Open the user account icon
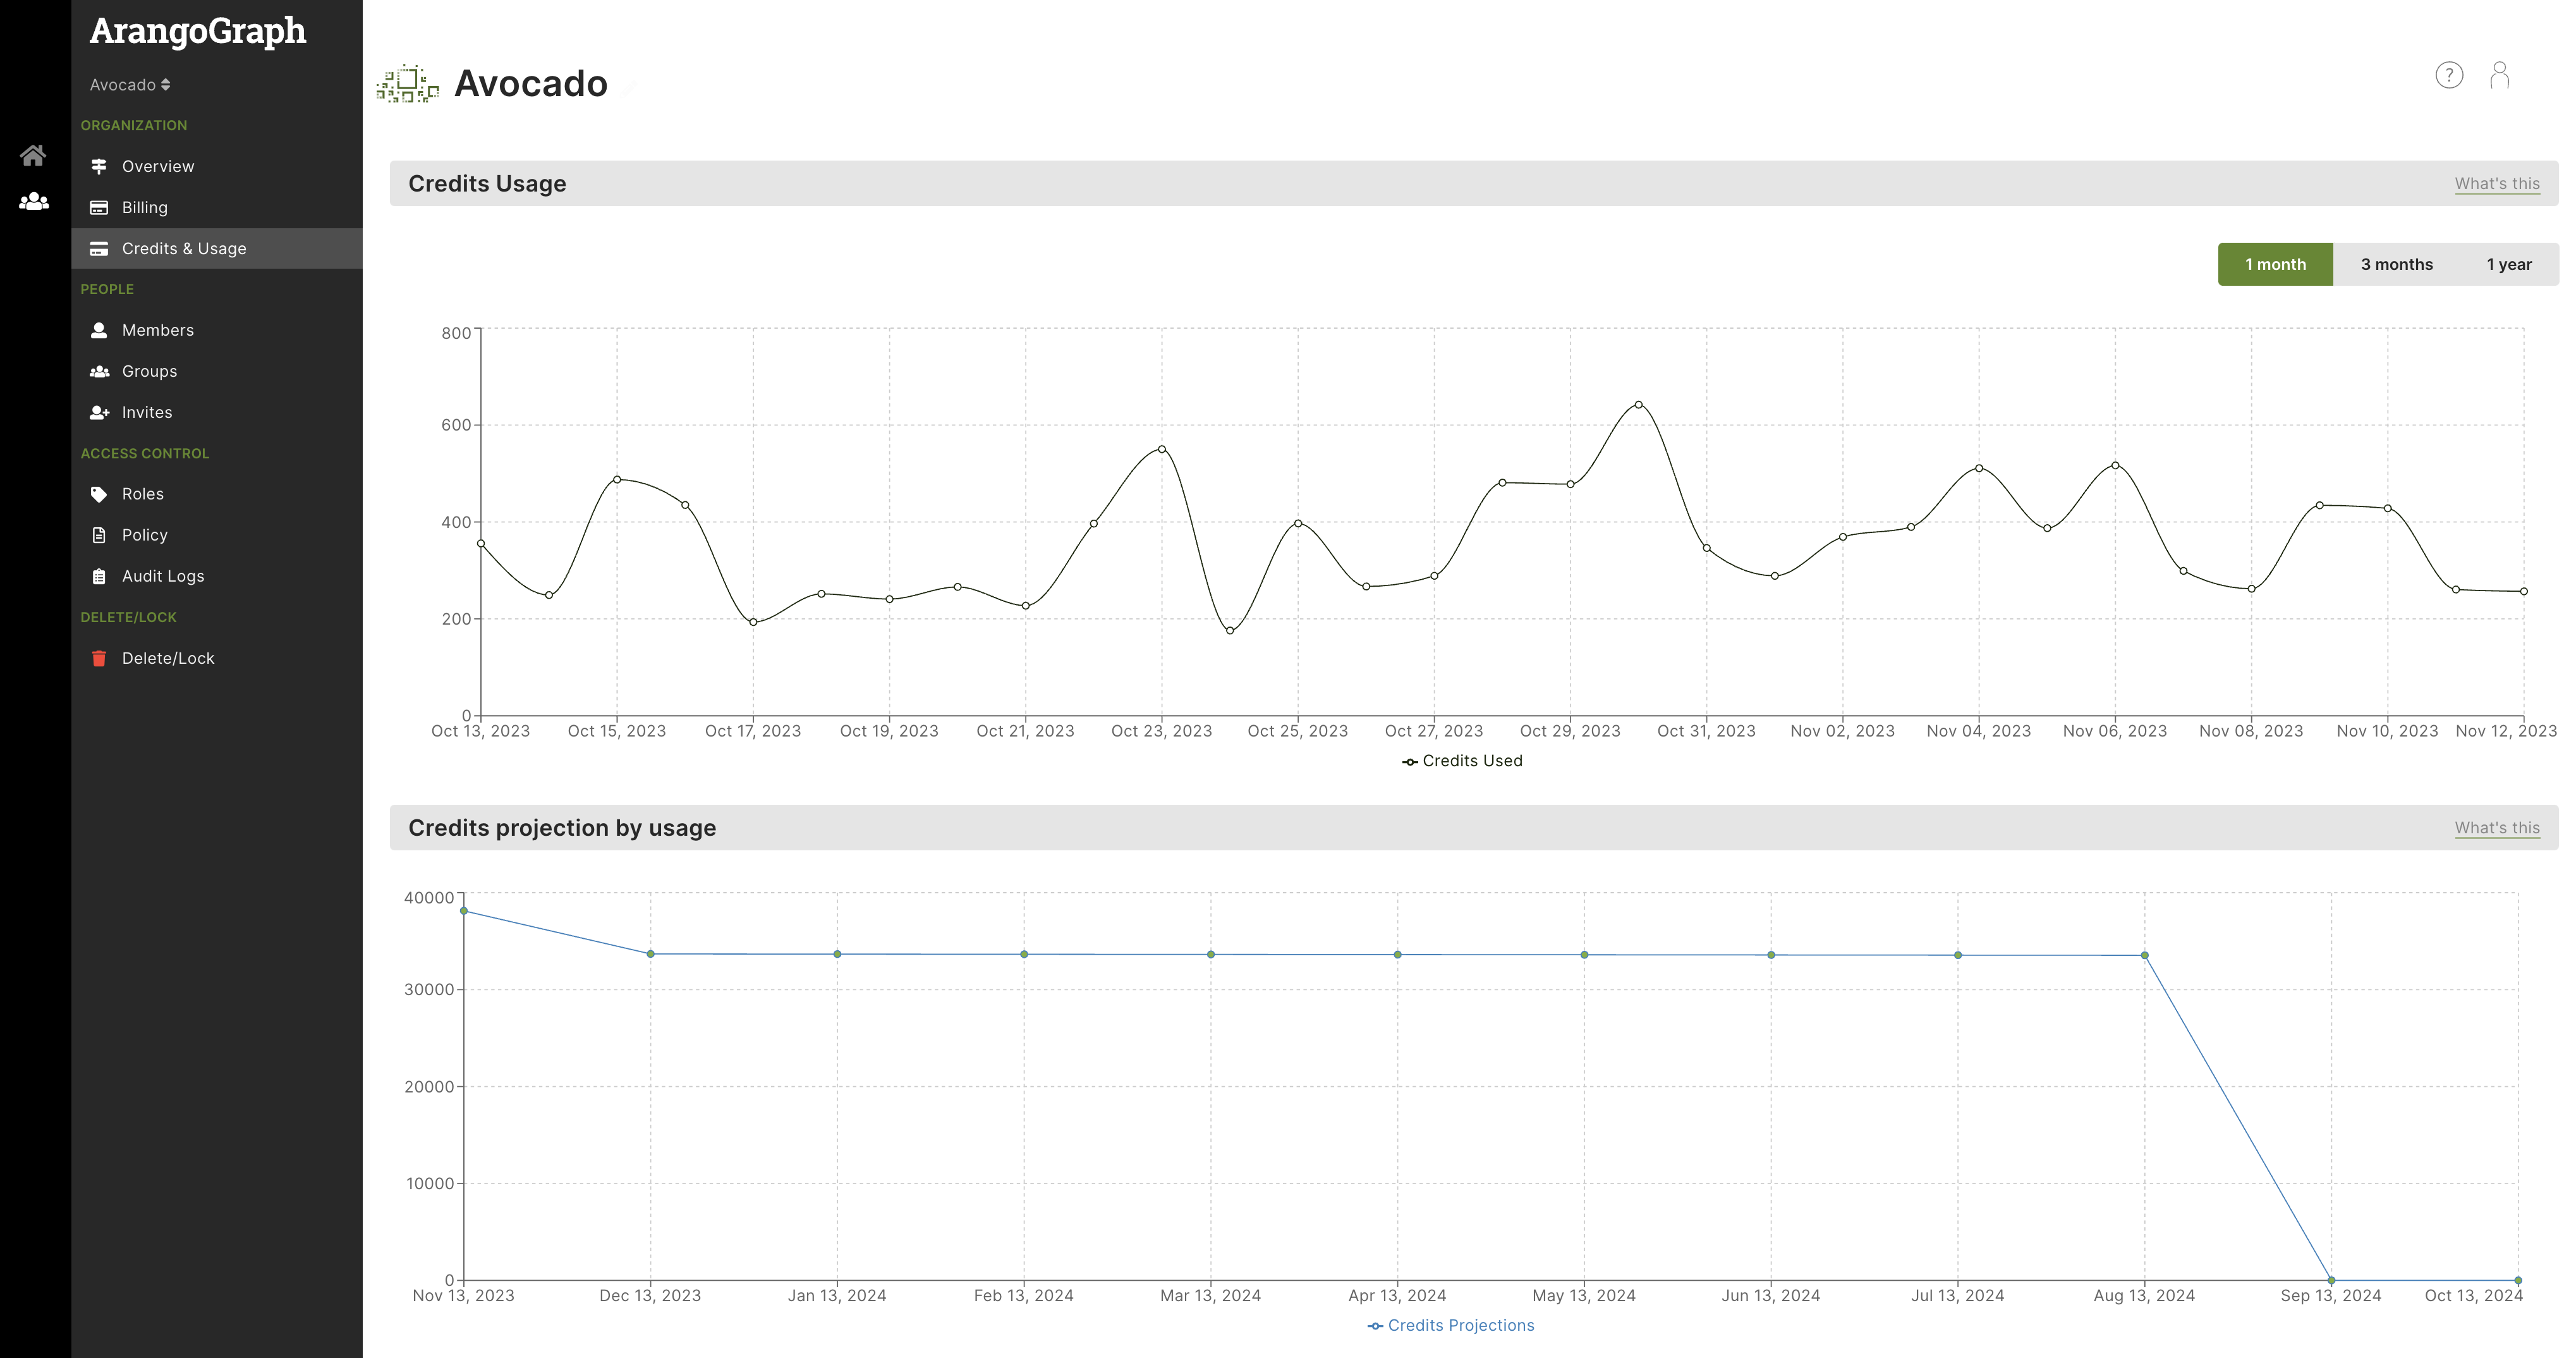The width and height of the screenshot is (2576, 1358). pyautogui.click(x=2499, y=75)
